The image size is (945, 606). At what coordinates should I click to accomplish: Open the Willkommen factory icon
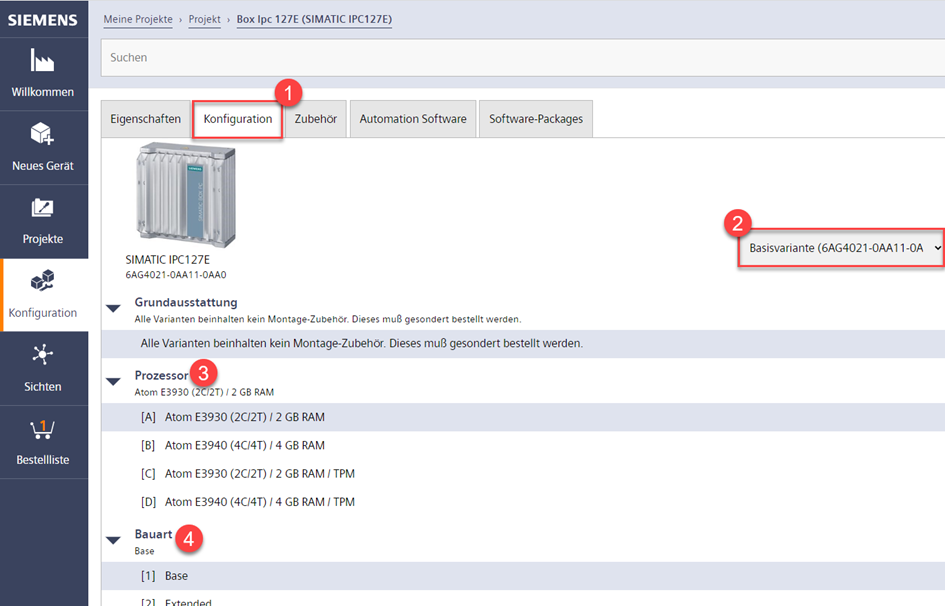(x=42, y=60)
